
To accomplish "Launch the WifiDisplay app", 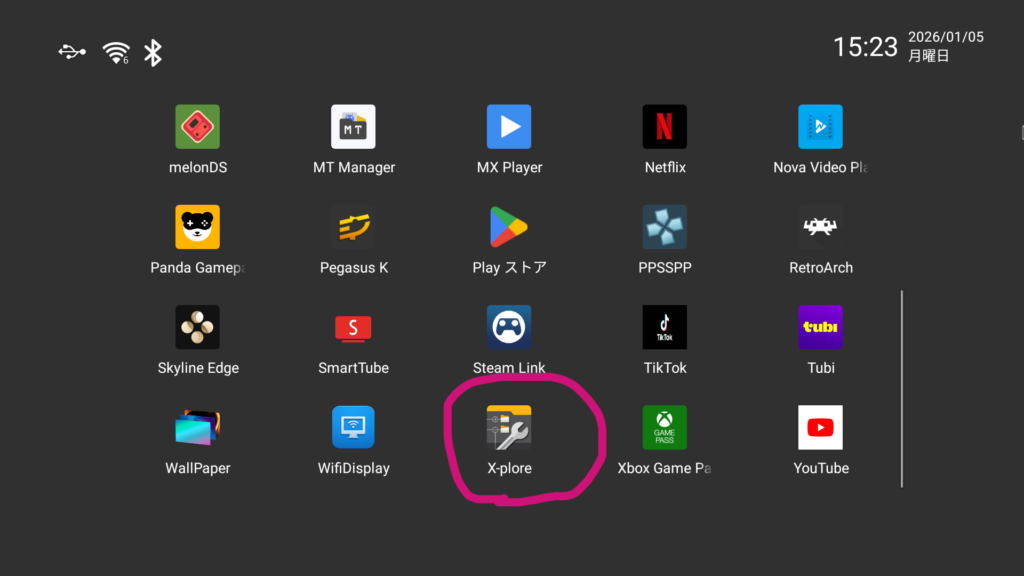I will pyautogui.click(x=353, y=427).
